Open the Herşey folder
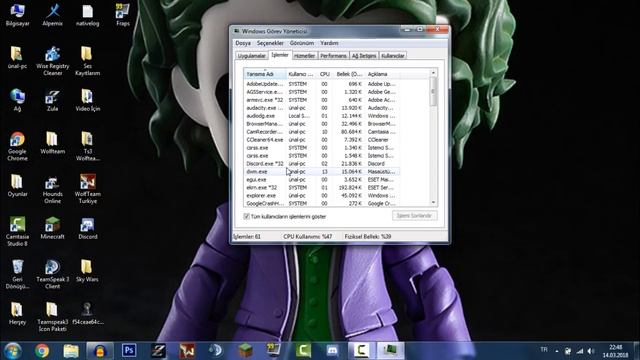Screen dimensions: 640x360 pyautogui.click(x=17, y=313)
